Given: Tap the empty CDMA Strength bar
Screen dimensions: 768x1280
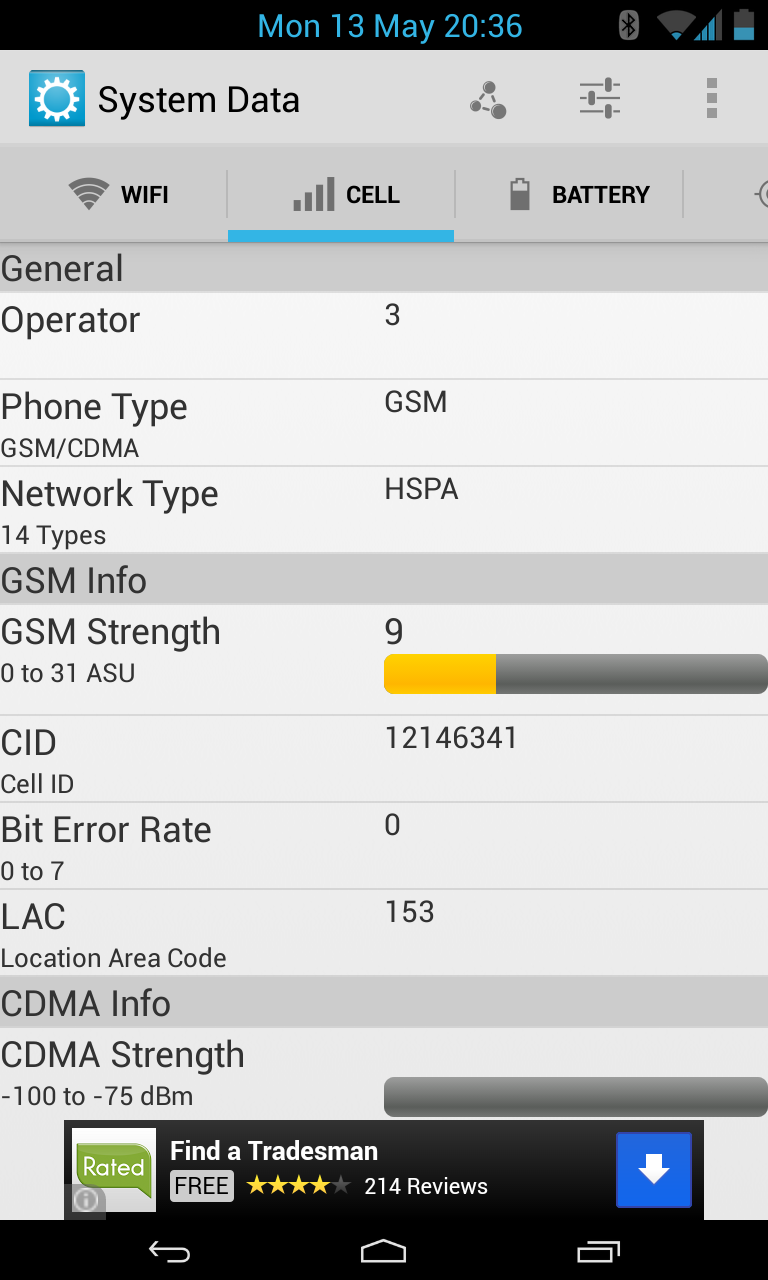Looking at the screenshot, I should pyautogui.click(x=575, y=1096).
